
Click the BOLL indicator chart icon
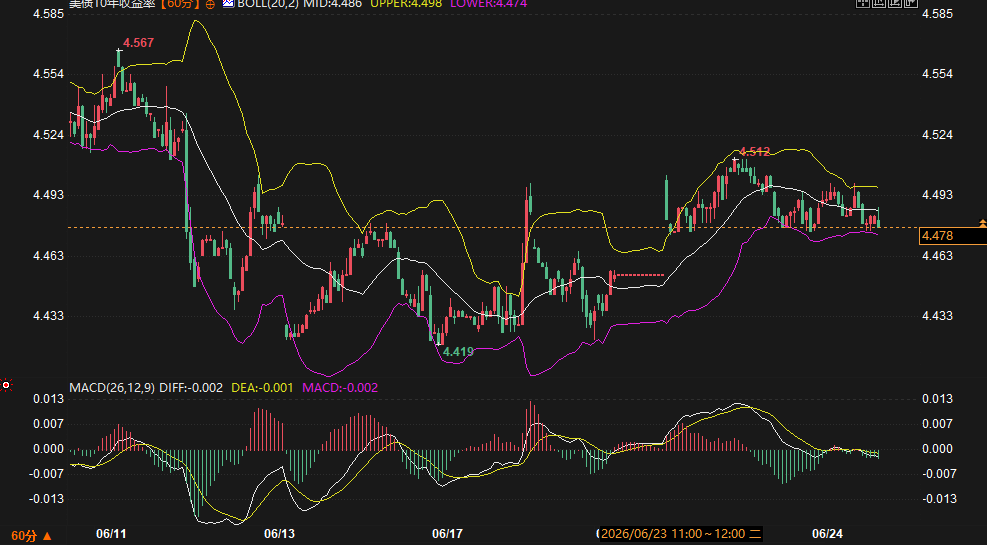click(228, 3)
